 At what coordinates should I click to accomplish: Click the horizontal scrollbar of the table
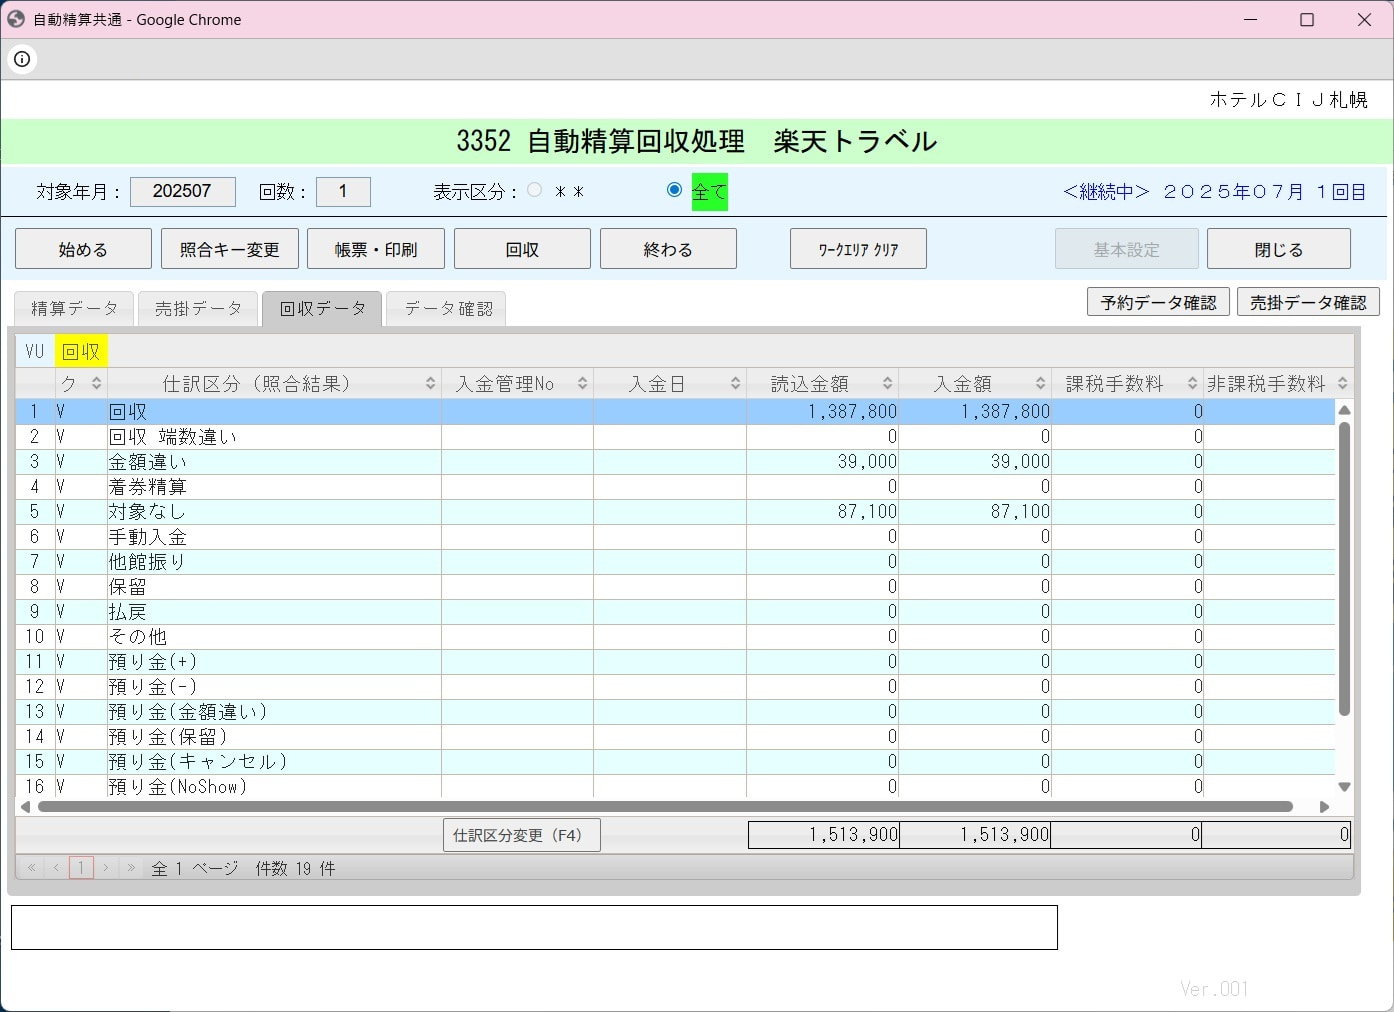[x=665, y=806]
